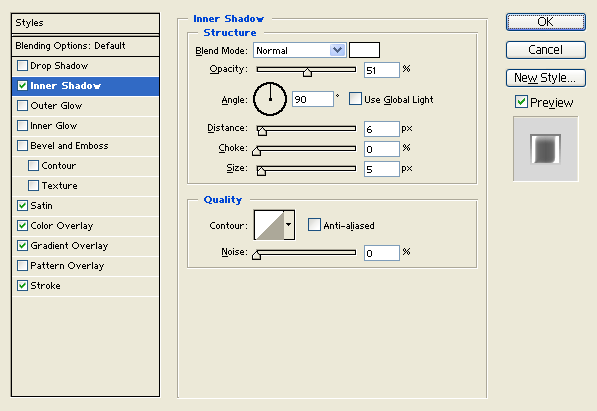Tick the Contour sub-style checkbox

[x=34, y=165]
